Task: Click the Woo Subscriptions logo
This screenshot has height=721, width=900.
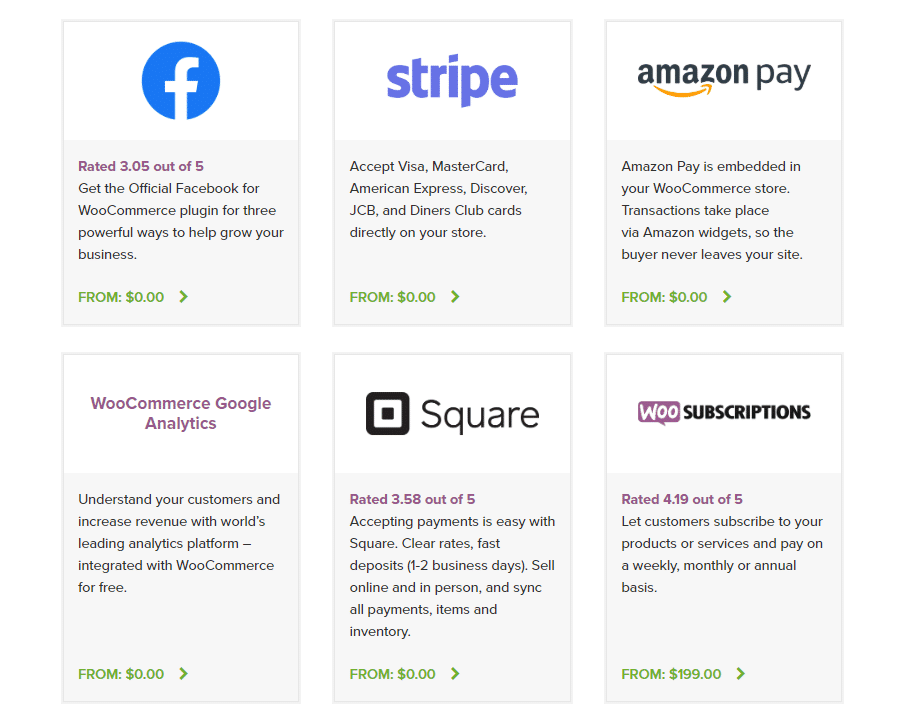Action: pos(723,412)
